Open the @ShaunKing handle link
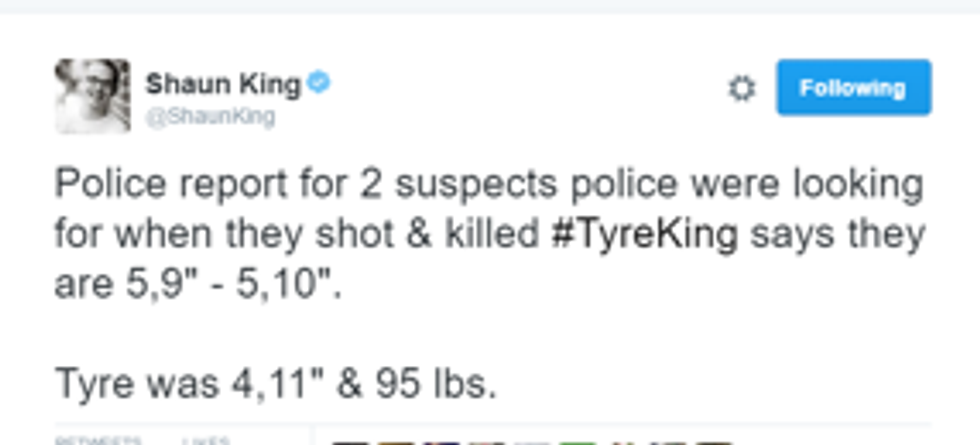This screenshot has width=980, height=445. coord(210,117)
